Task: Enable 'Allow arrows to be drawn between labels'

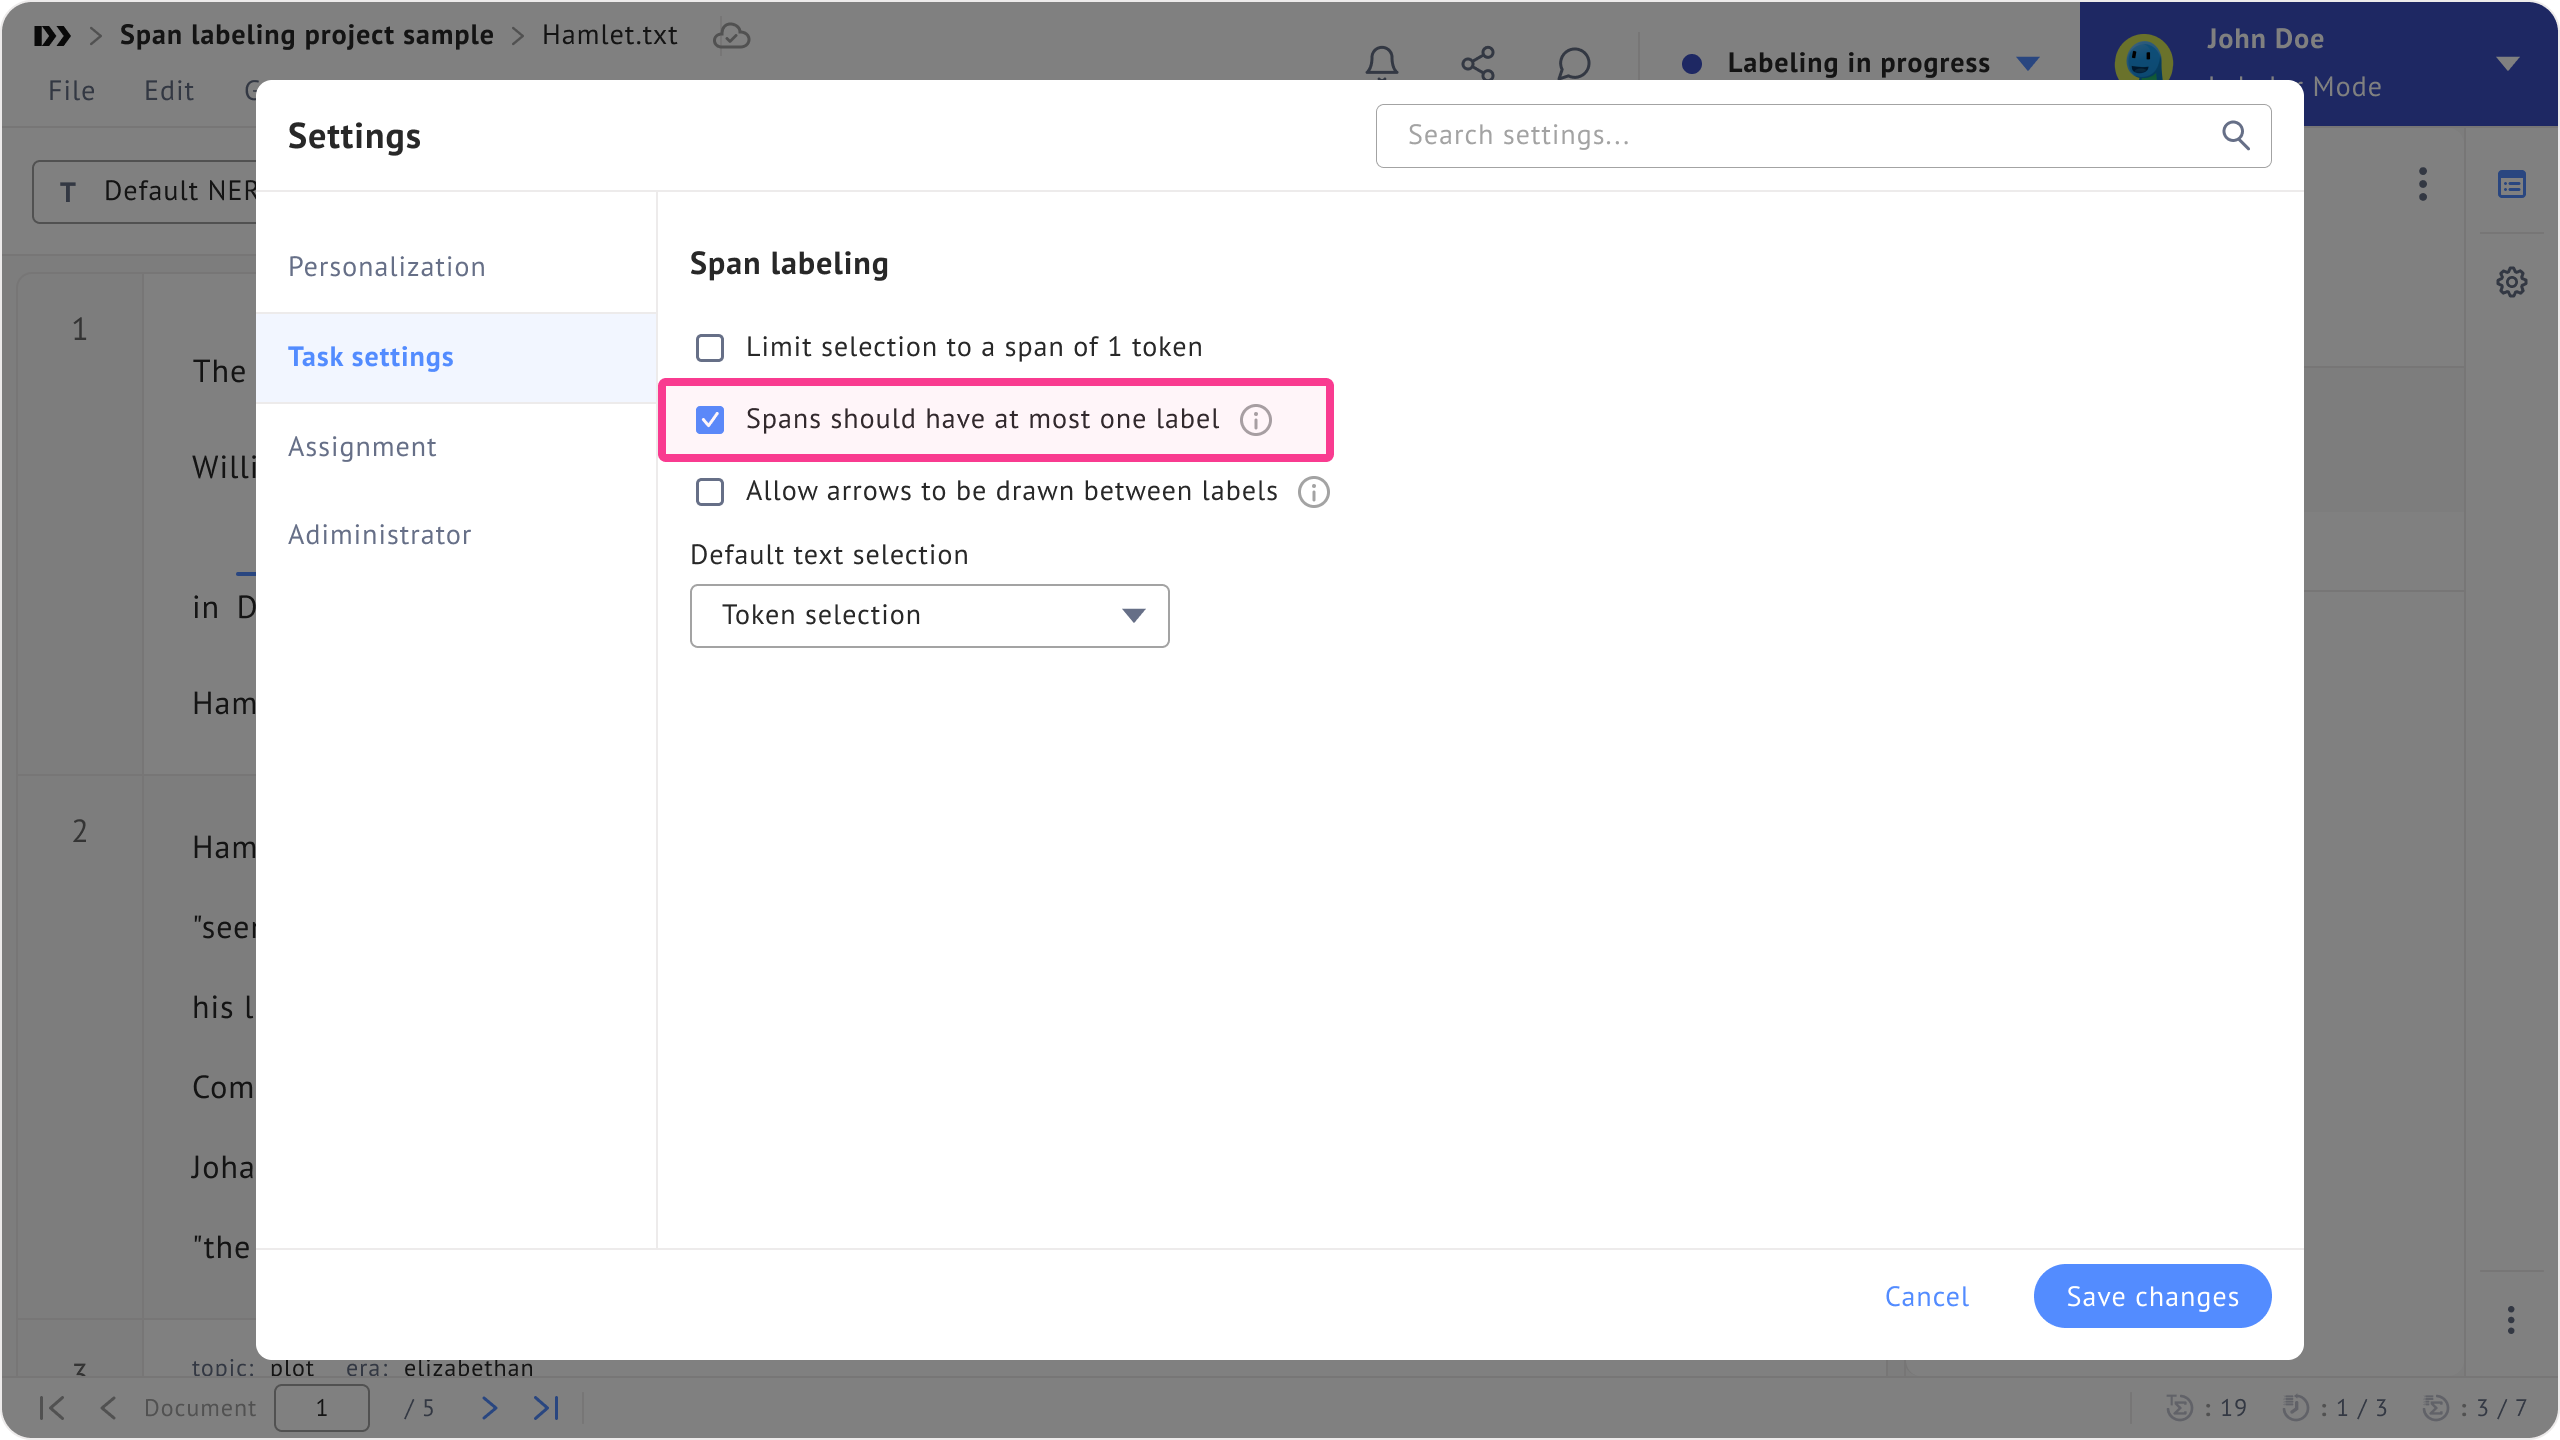Action: [710, 492]
